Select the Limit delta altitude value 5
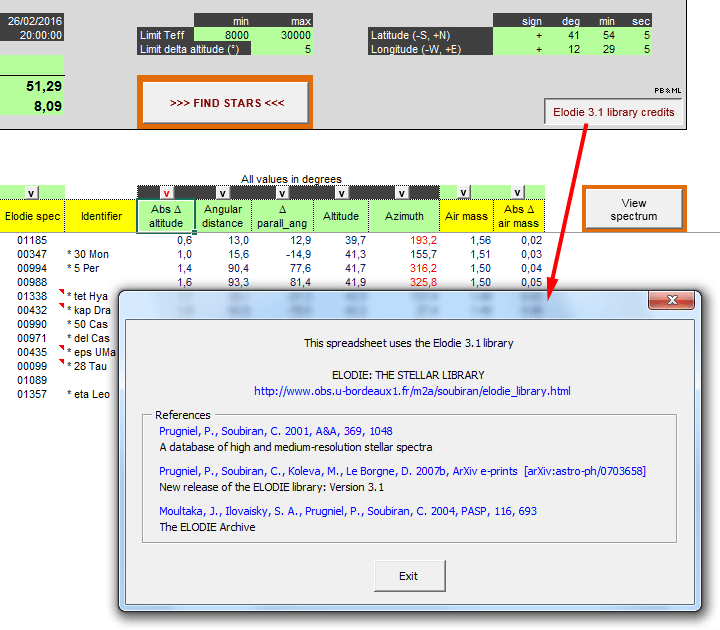This screenshot has height=630, width=720. pos(282,49)
